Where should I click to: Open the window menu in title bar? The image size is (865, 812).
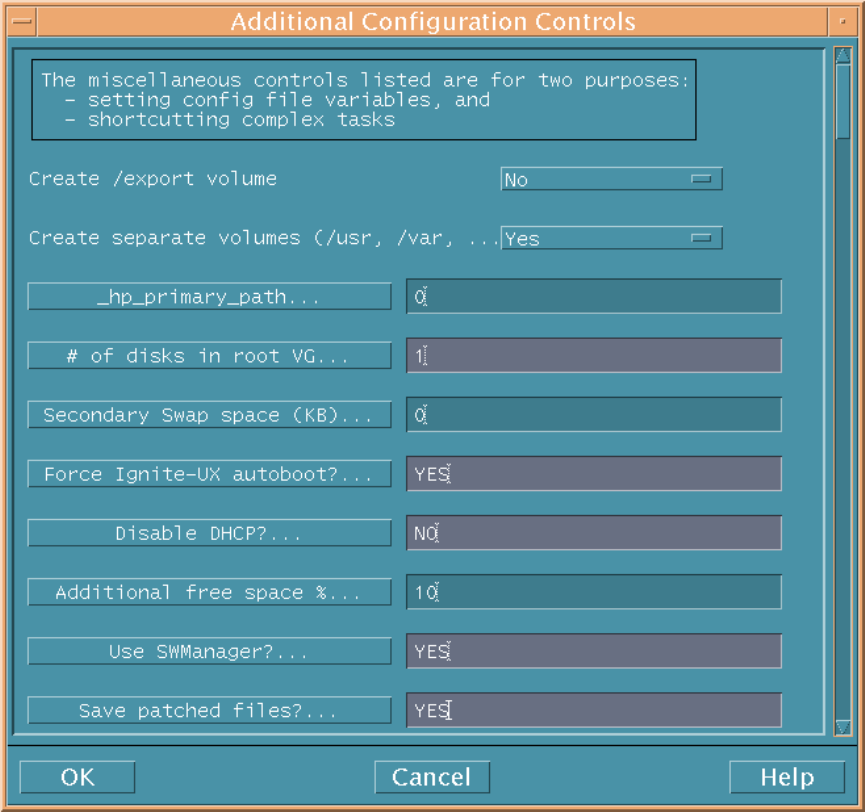click(22, 22)
